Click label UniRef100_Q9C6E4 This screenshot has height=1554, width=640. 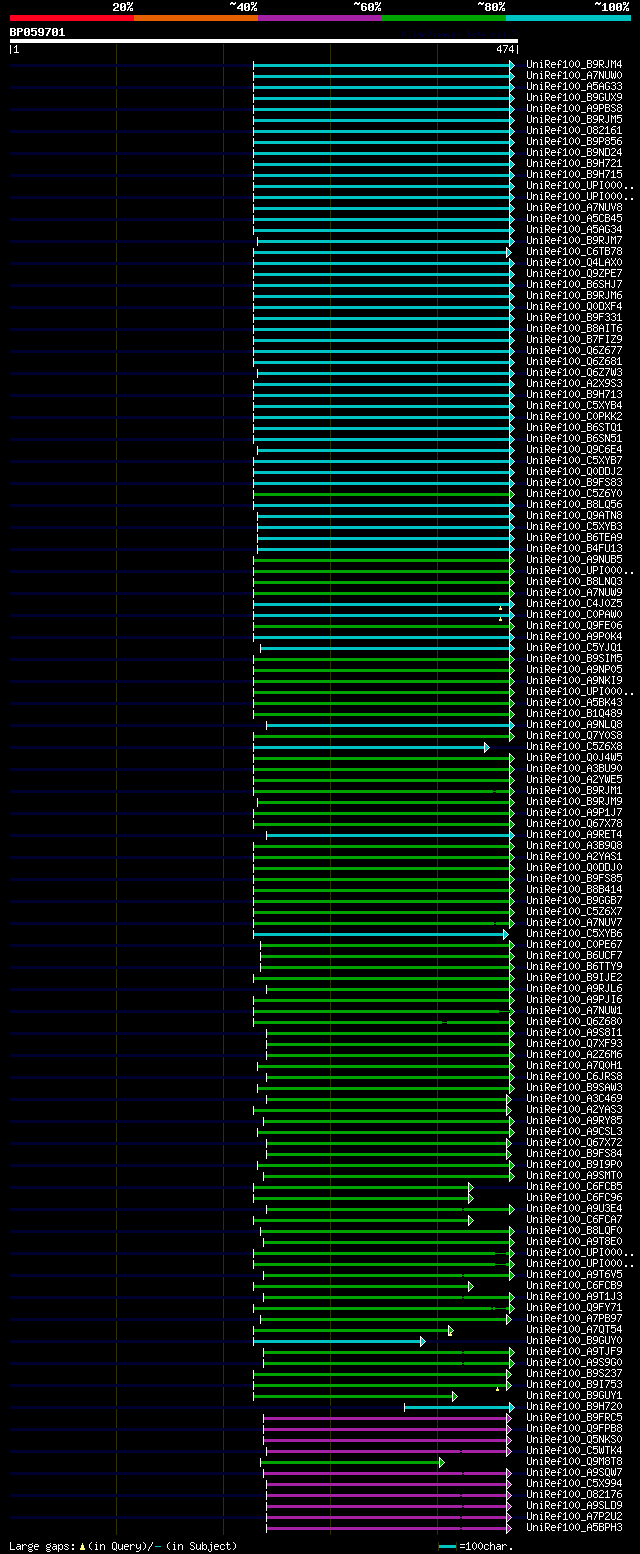click(x=574, y=450)
